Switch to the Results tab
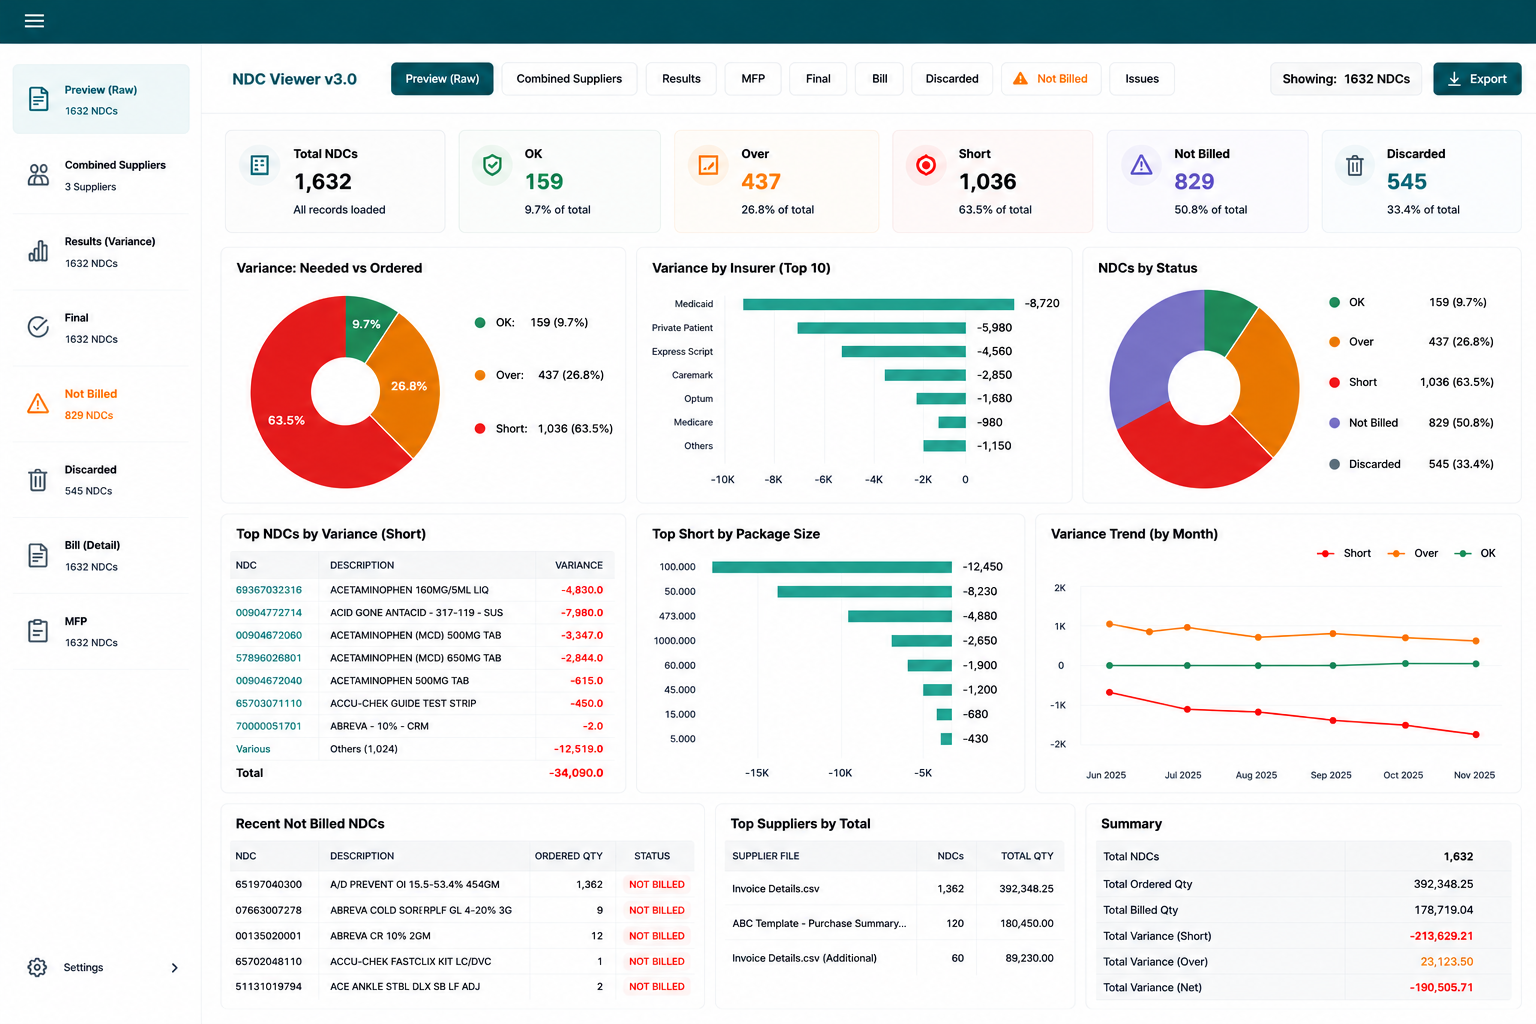Screen dimensions: 1536x1024 coord(681,79)
